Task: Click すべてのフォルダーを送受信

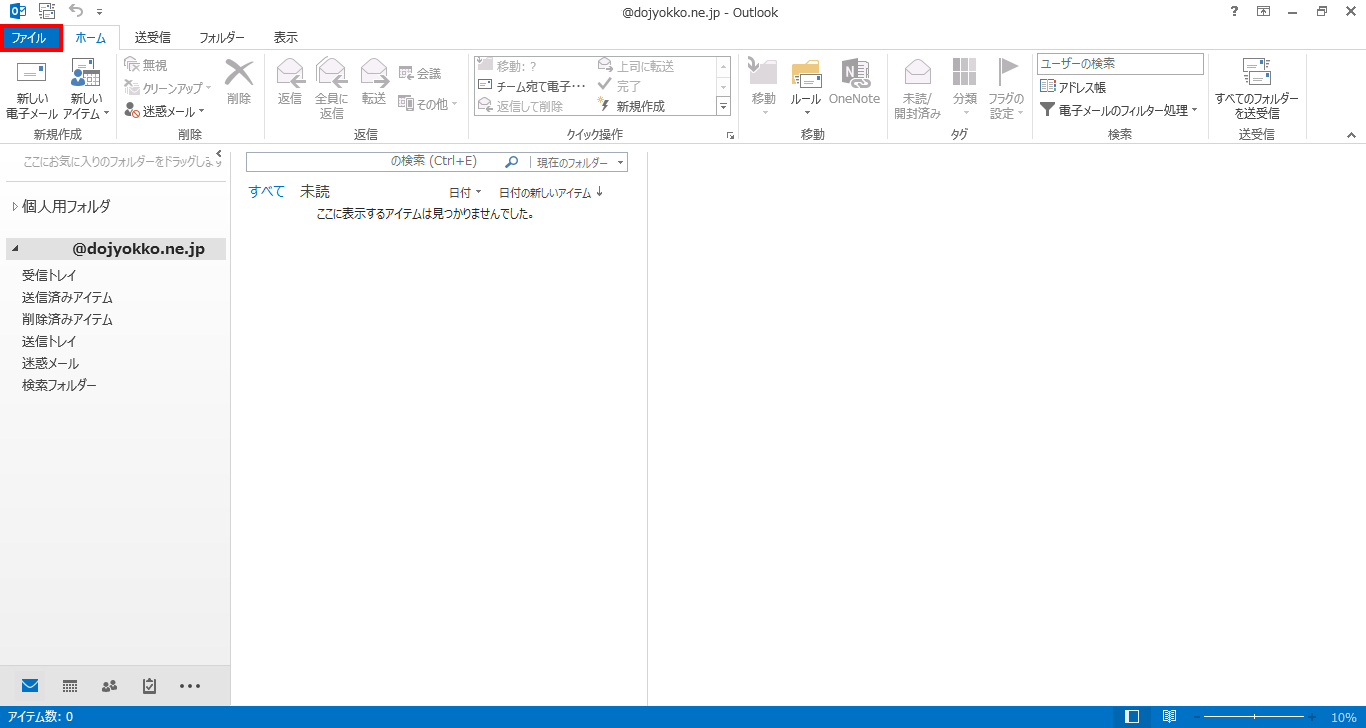Action: pos(1256,89)
